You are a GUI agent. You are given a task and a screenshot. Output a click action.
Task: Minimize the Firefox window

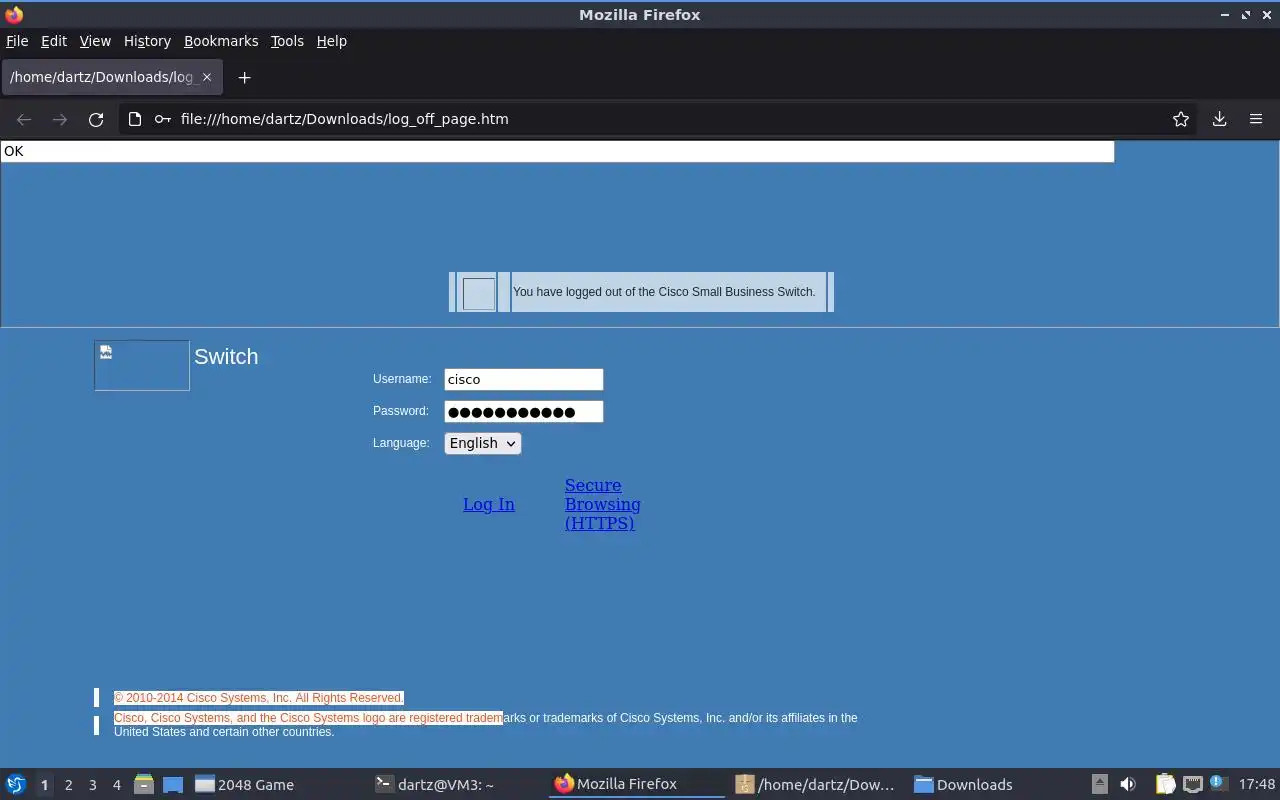click(x=1225, y=15)
